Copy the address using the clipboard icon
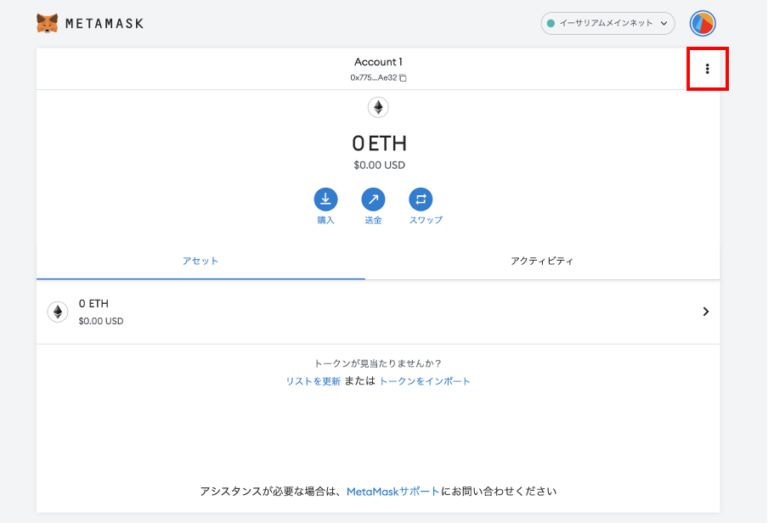Screen dimensions: 768x523 click(x=403, y=78)
